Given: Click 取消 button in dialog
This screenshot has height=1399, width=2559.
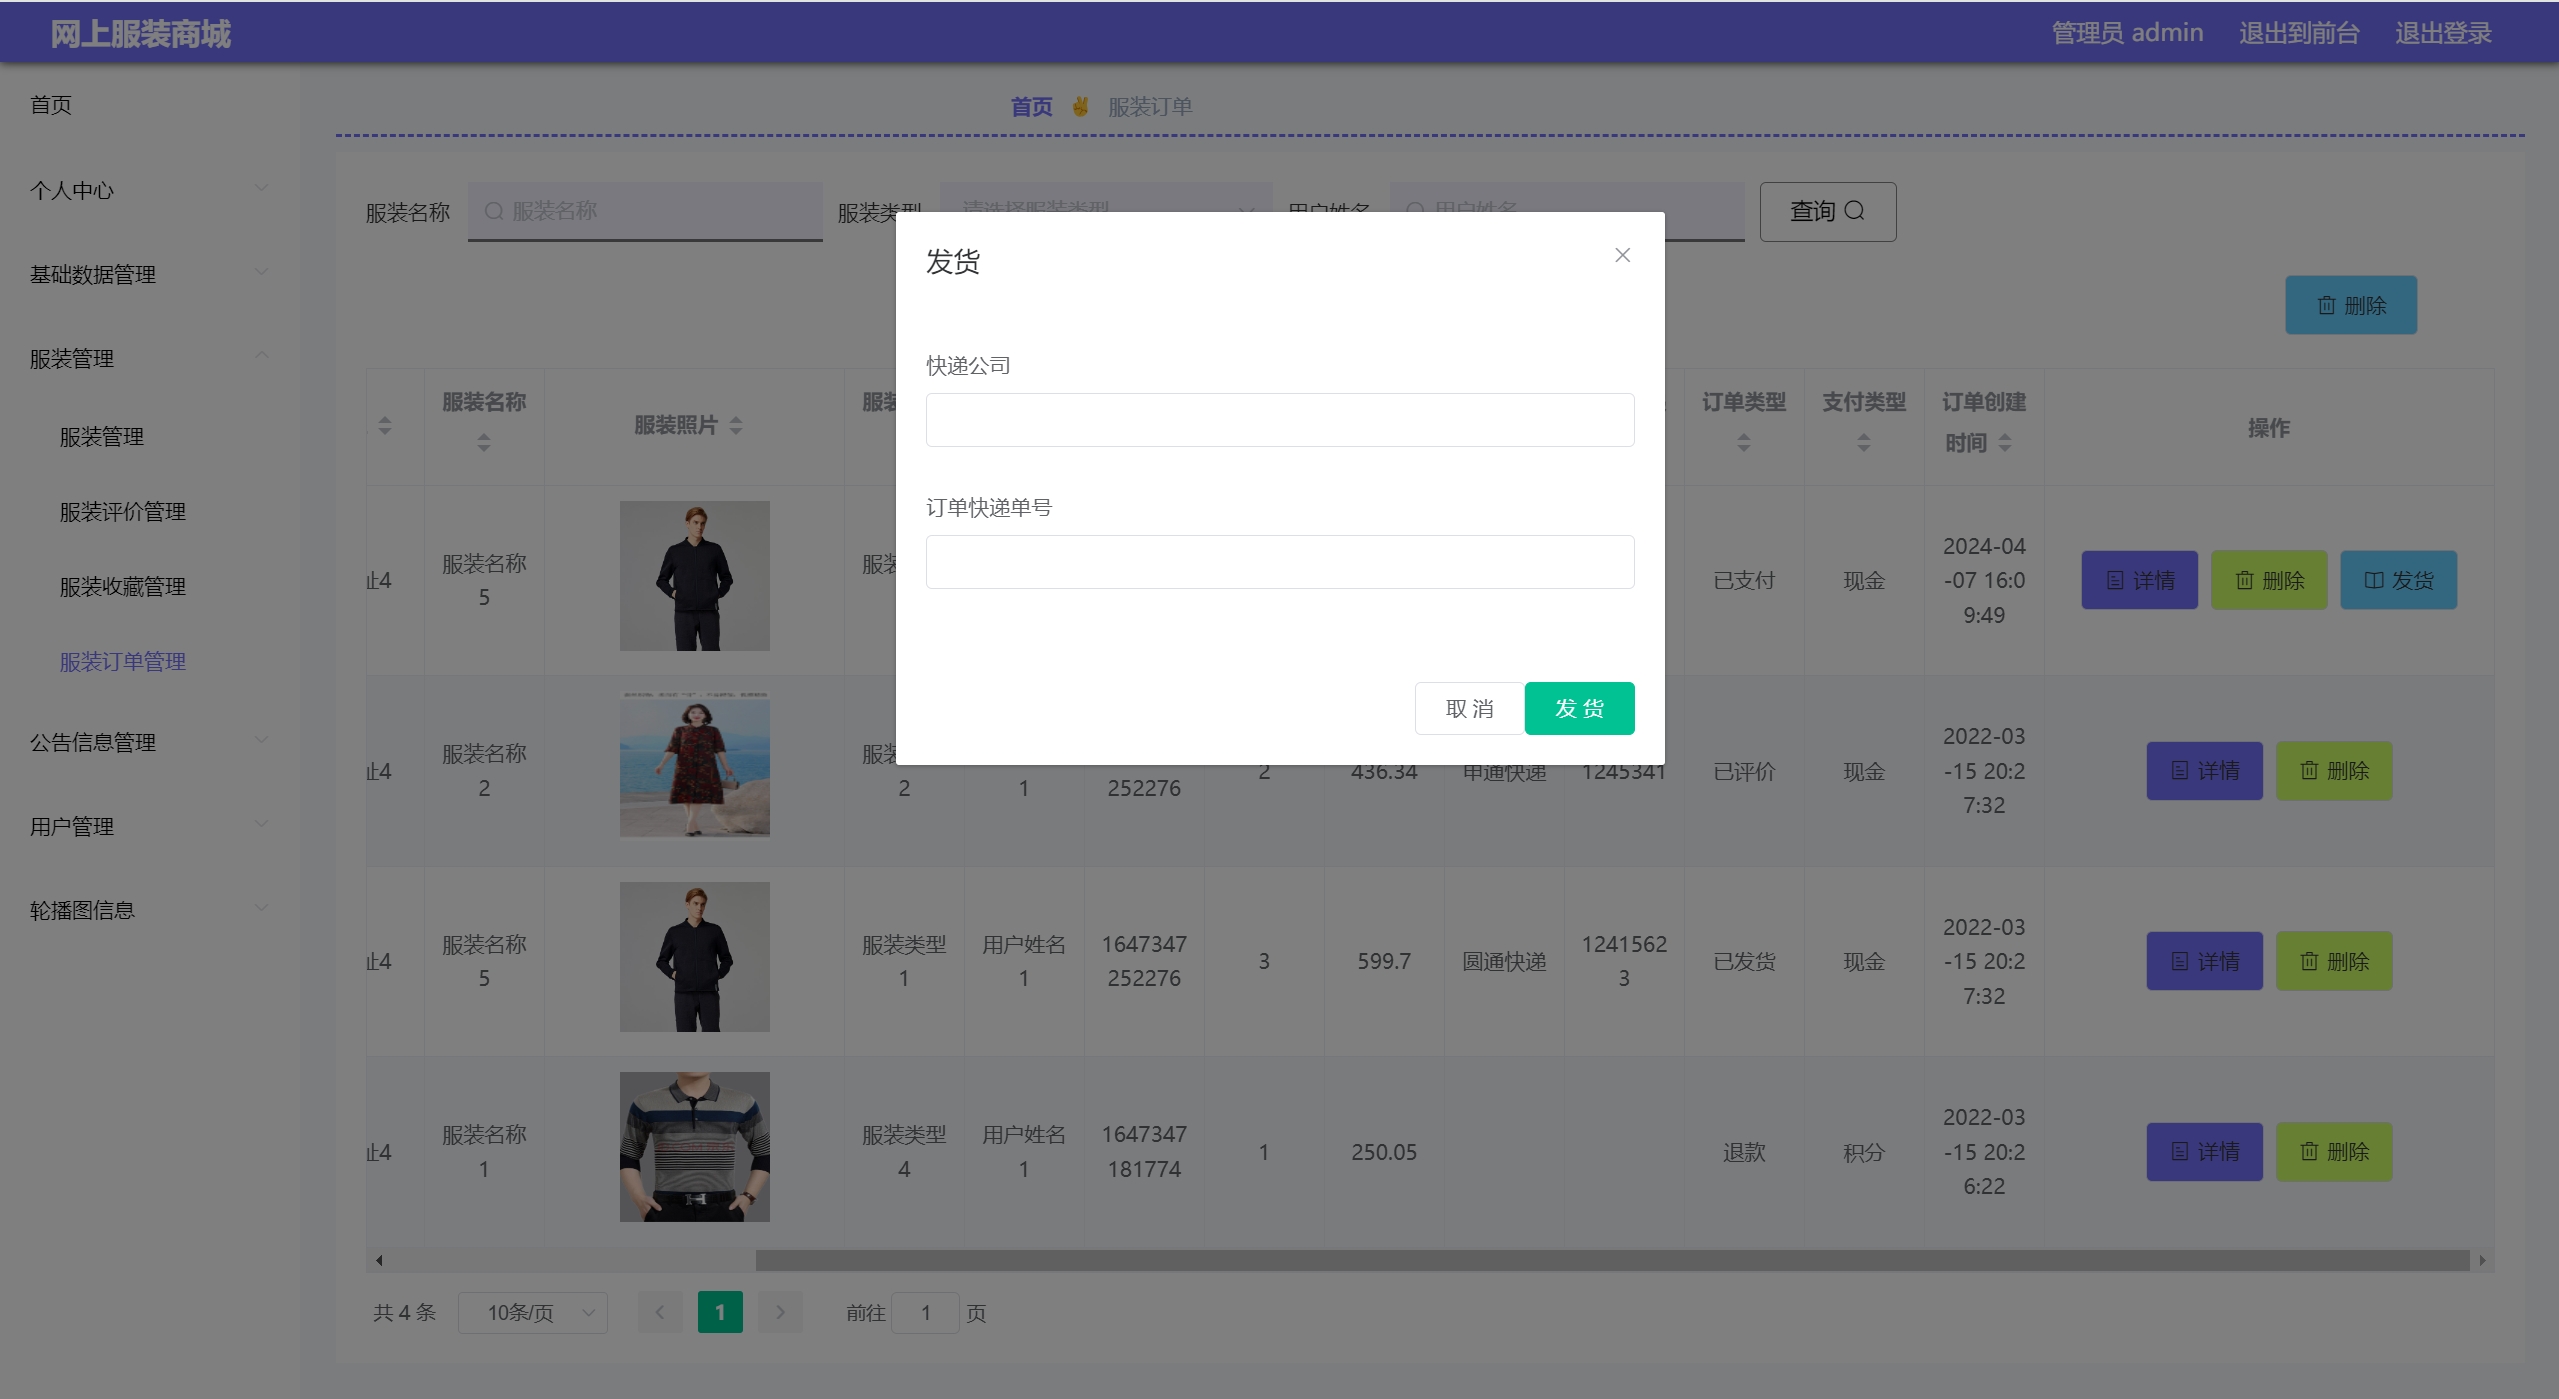Looking at the screenshot, I should pos(1469,709).
